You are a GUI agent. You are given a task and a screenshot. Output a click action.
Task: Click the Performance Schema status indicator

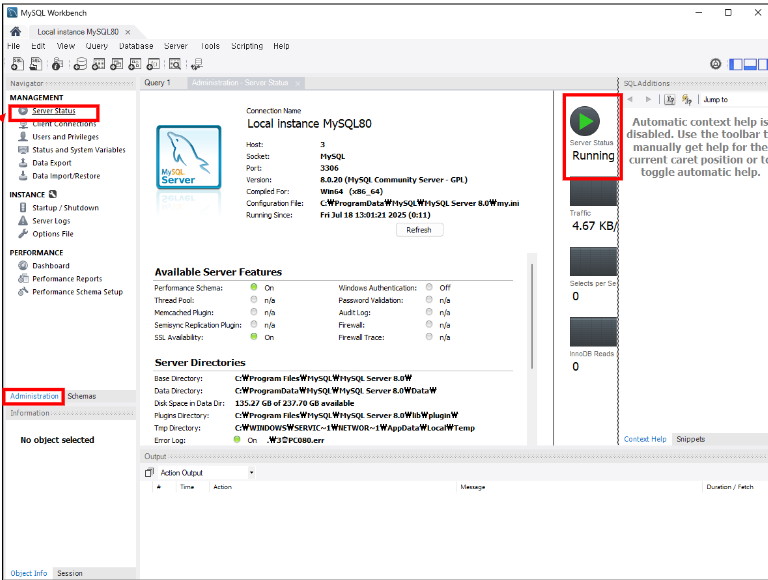pyautogui.click(x=255, y=287)
